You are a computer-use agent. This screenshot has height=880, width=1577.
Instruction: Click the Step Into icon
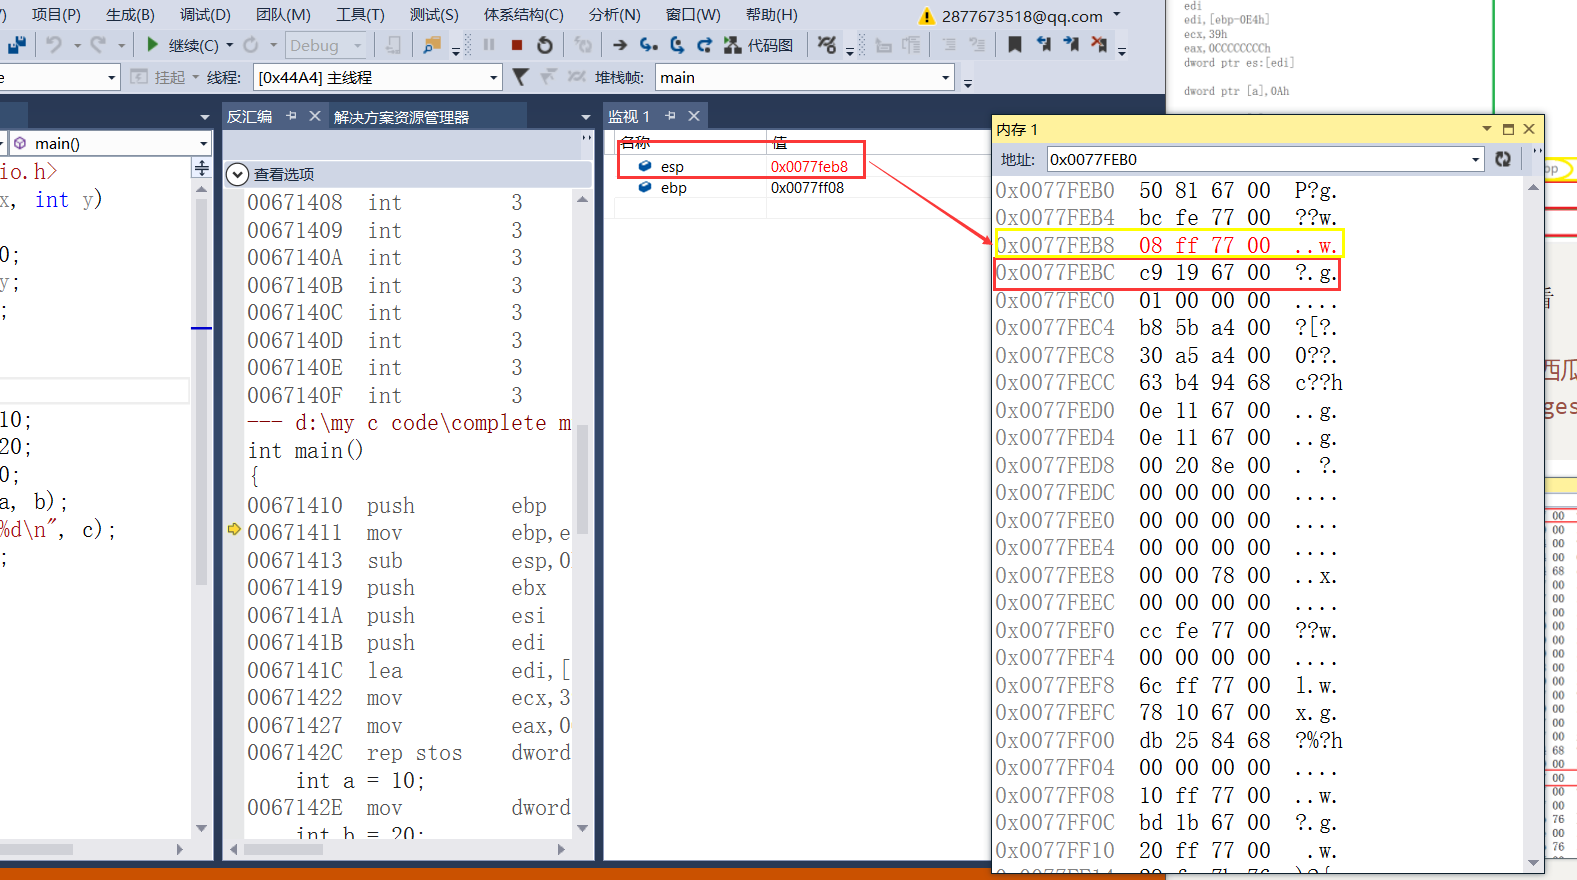649,45
